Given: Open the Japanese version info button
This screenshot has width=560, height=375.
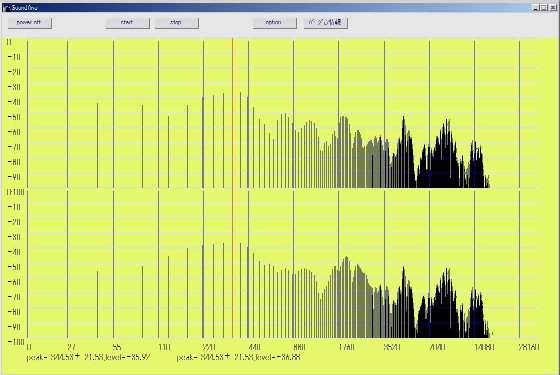Looking at the screenshot, I should (x=325, y=23).
